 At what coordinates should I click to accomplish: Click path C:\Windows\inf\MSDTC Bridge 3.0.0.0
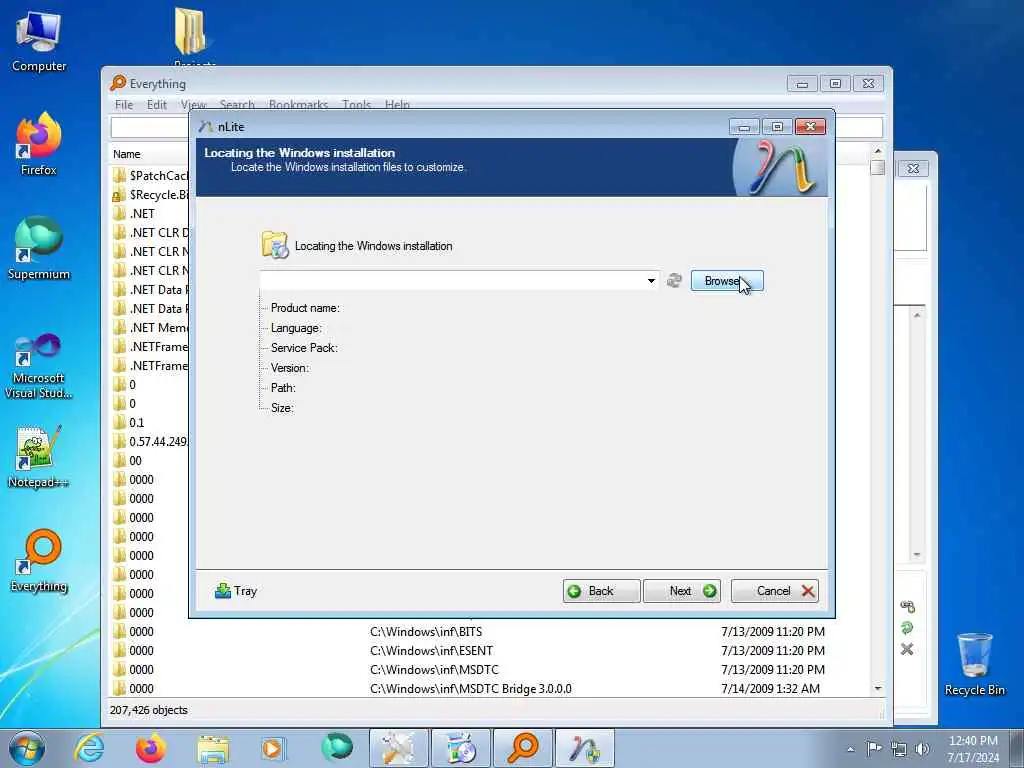click(470, 688)
